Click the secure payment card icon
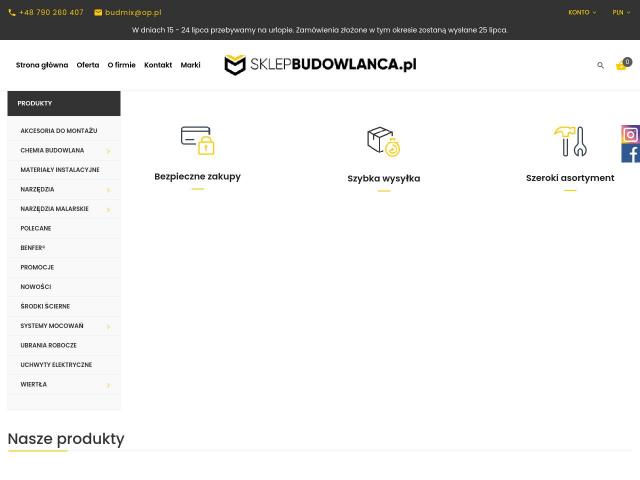The height and width of the screenshot is (480, 640). [198, 140]
